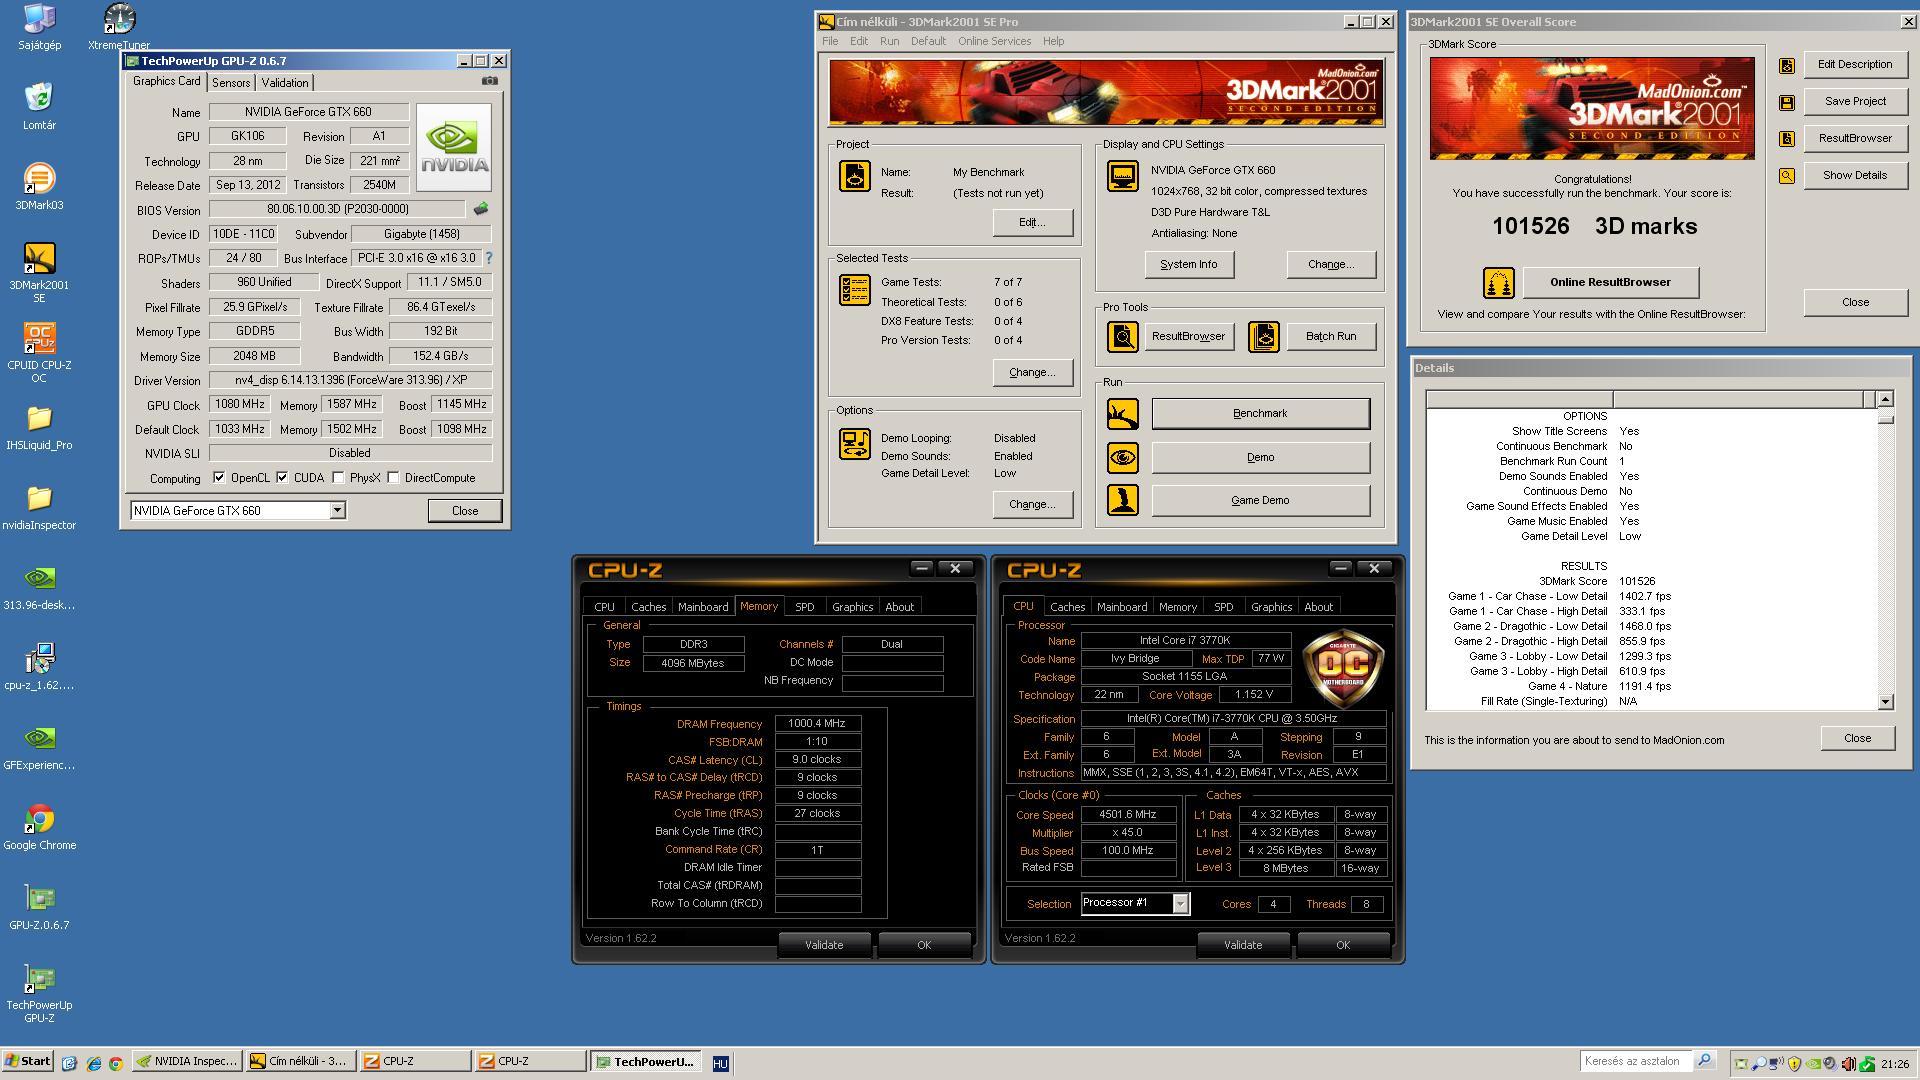Toggle the PhysX checkbox in GPU-Z
Image resolution: width=1920 pixels, height=1080 pixels.
pos(338,478)
